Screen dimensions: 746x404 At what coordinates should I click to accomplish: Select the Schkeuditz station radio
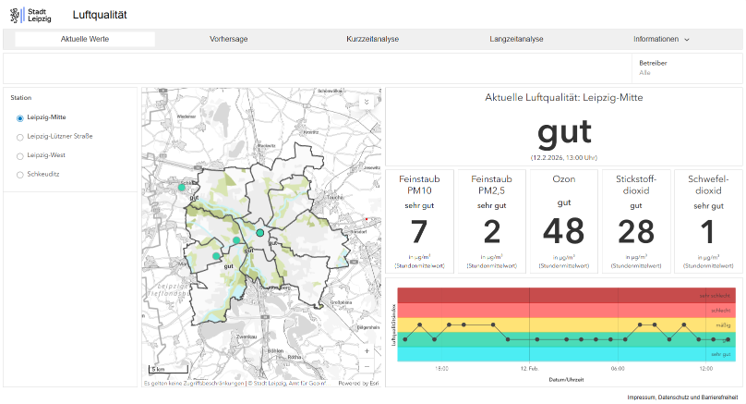(20, 174)
